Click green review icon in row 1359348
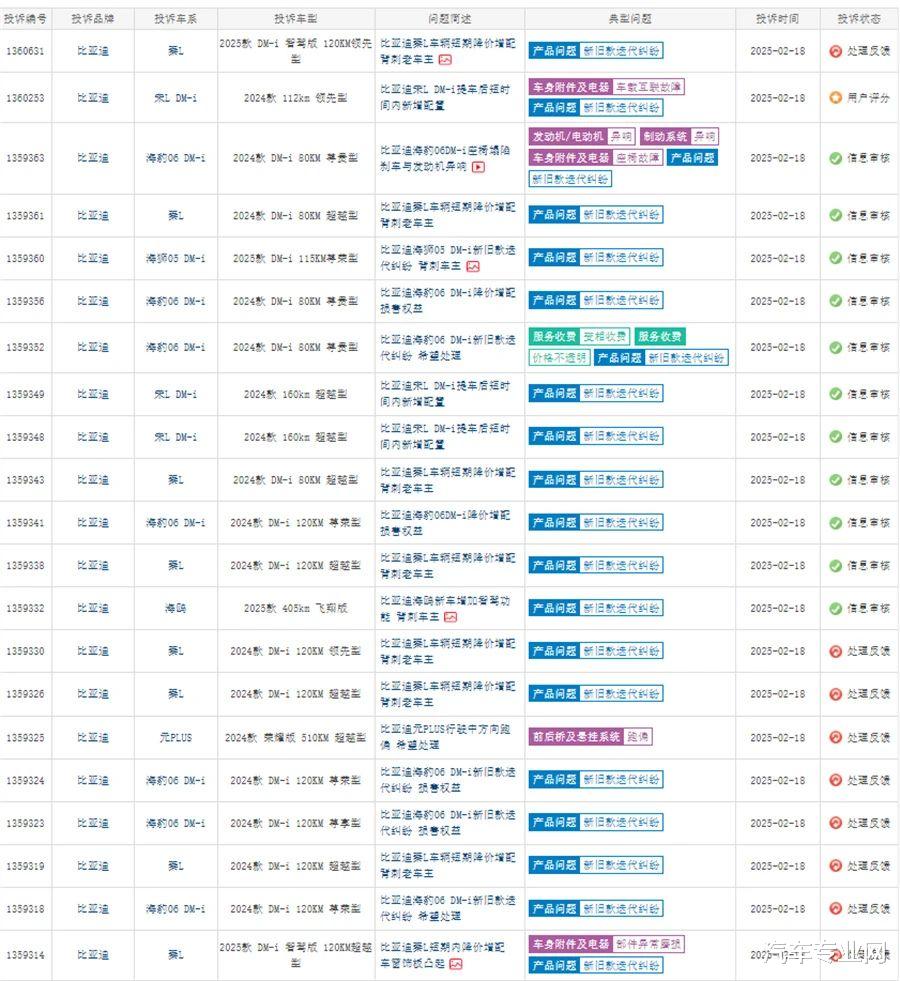This screenshot has height=981, width=900. click(835, 437)
